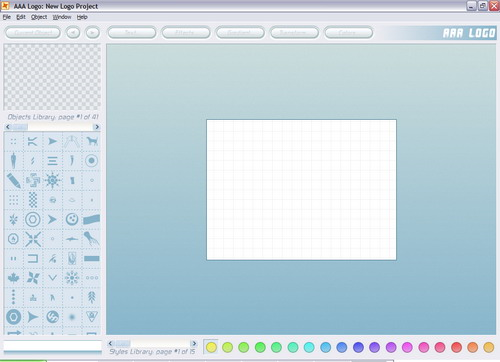Choose the lightning bolt shape
The width and height of the screenshot is (500, 362).
point(33,161)
